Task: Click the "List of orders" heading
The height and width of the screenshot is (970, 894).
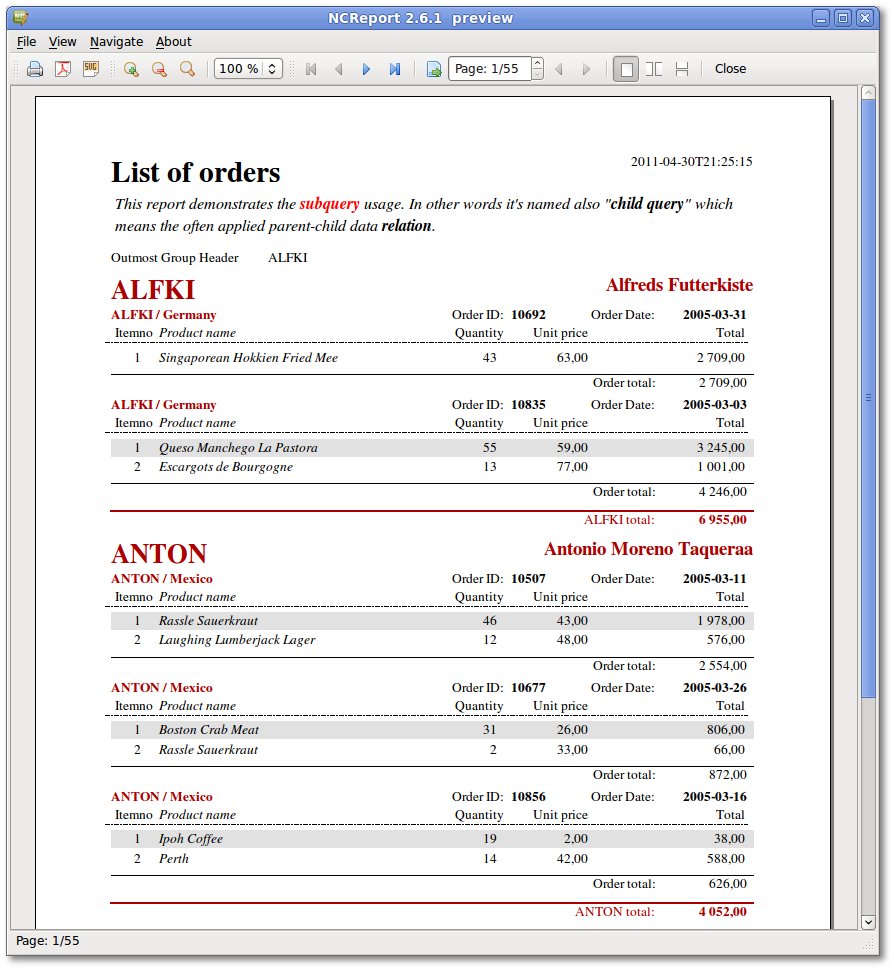Action: pyautogui.click(x=196, y=172)
